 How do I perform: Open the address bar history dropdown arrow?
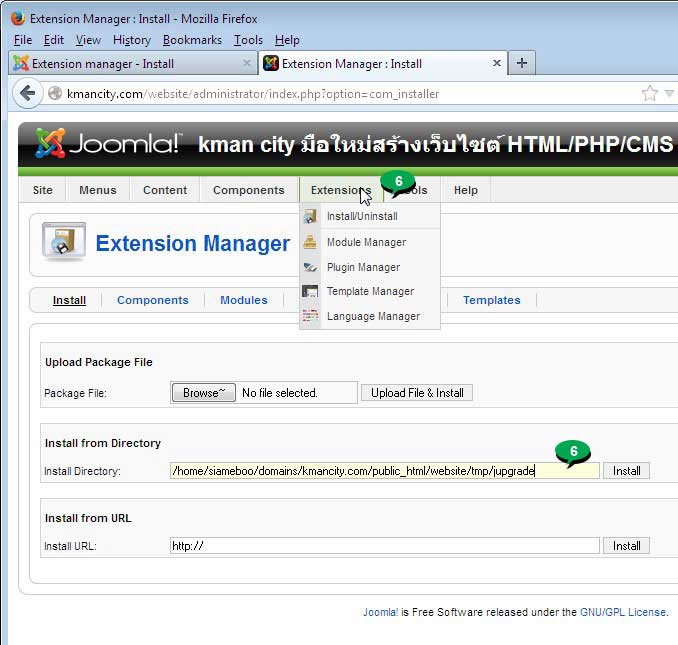pyautogui.click(x=669, y=93)
